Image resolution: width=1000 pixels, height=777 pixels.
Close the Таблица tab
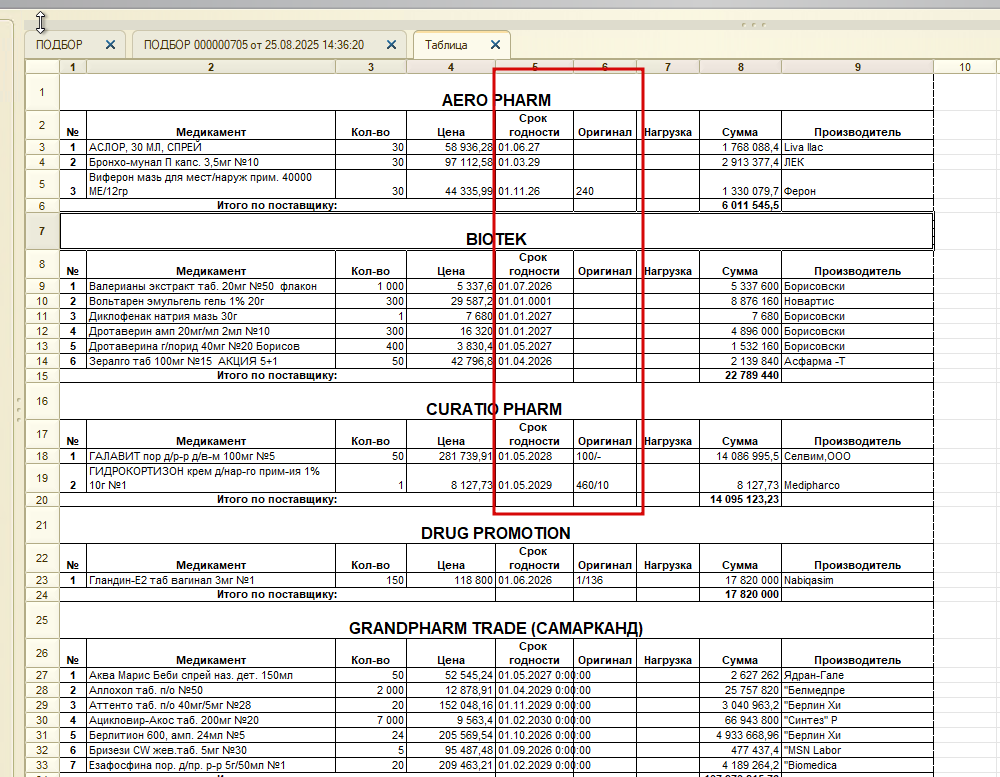click(496, 45)
